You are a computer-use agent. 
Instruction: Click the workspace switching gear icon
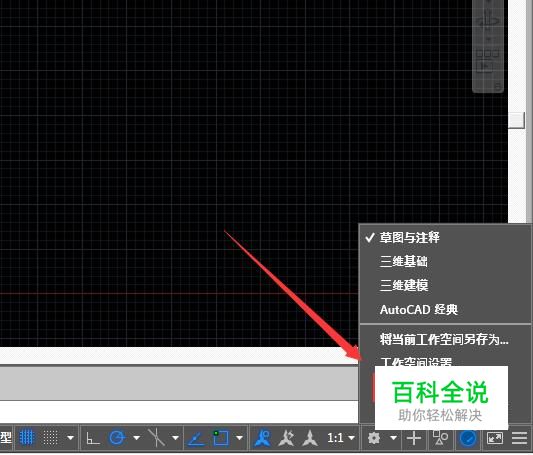coord(374,438)
